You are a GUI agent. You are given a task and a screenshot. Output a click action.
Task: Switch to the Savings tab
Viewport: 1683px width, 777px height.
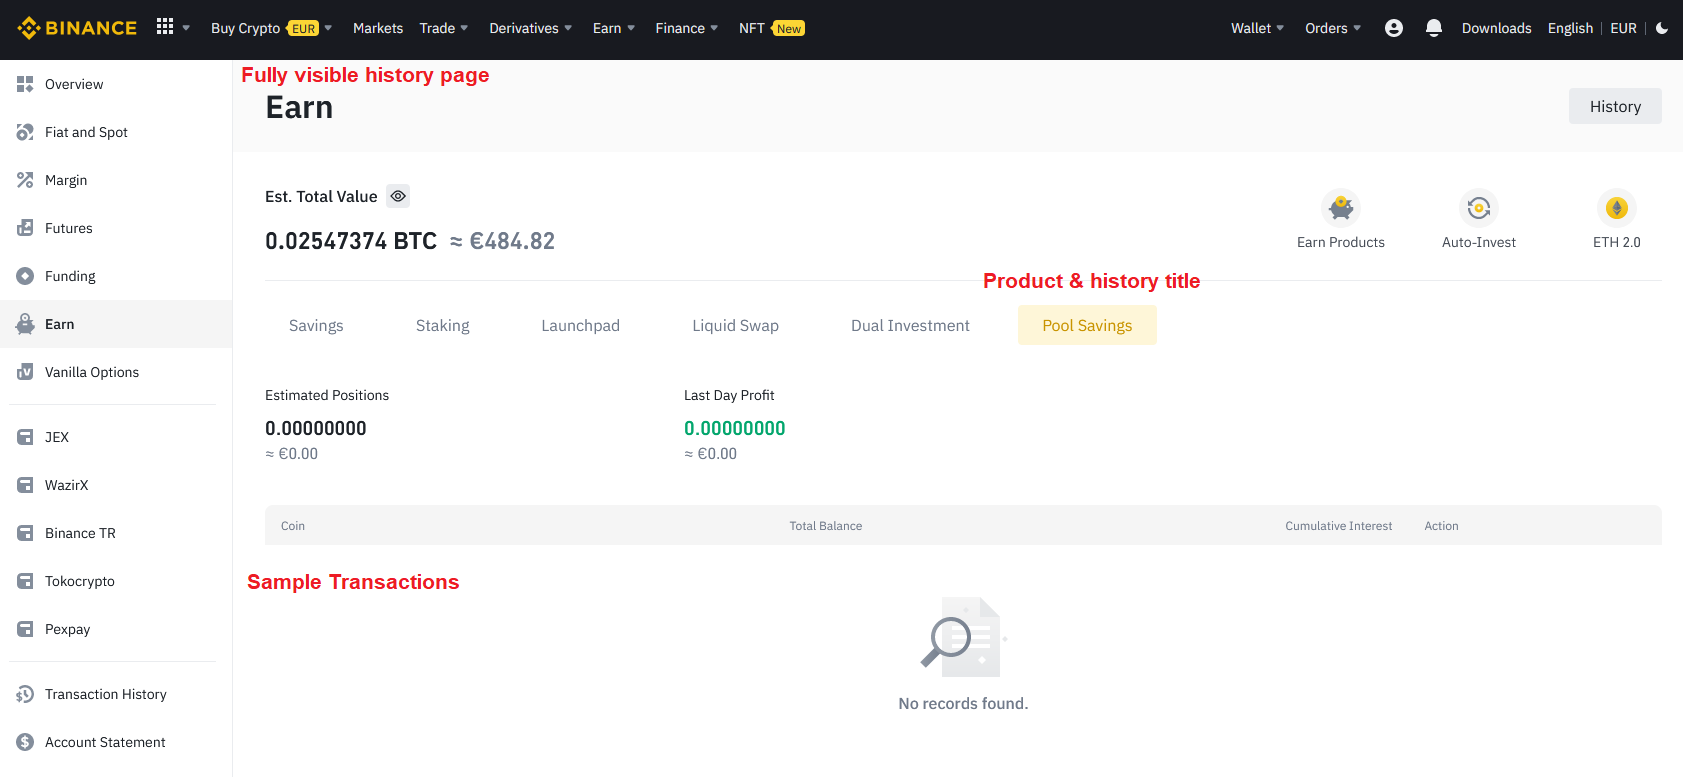point(316,325)
